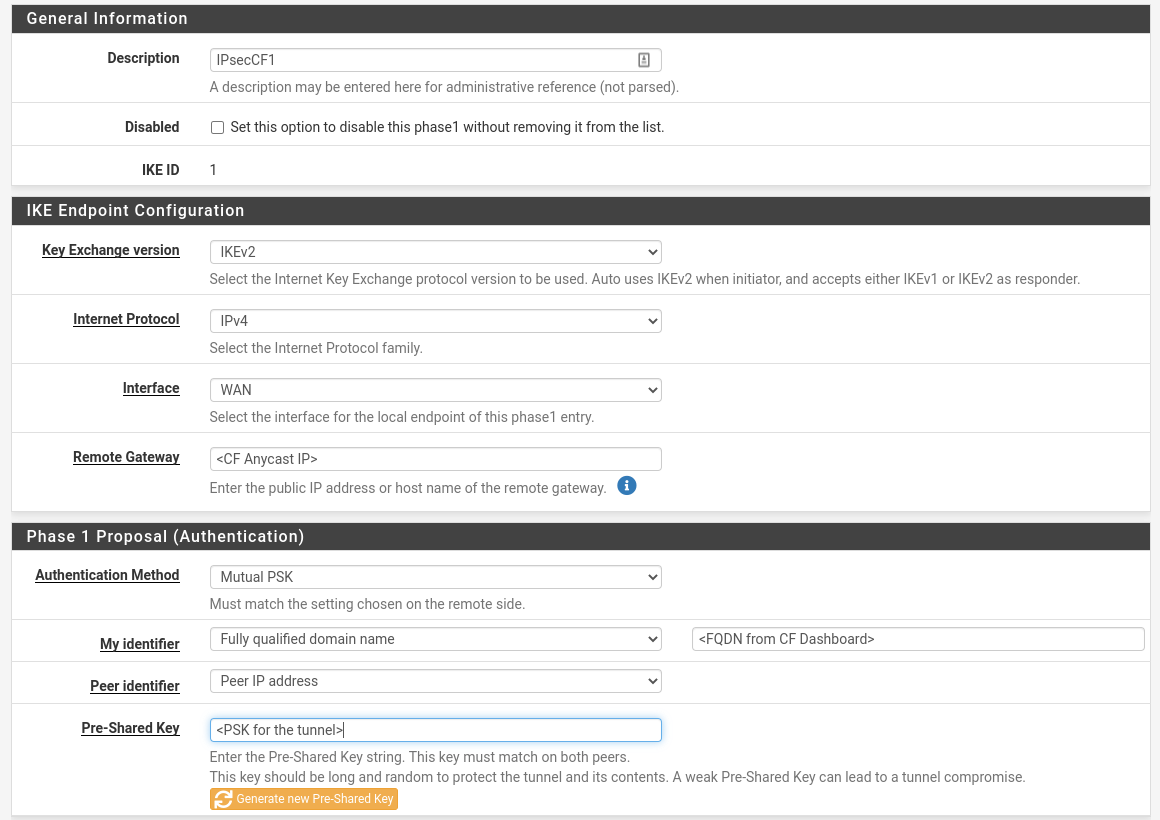Click the Interface help link
The height and width of the screenshot is (820, 1160).
click(151, 388)
